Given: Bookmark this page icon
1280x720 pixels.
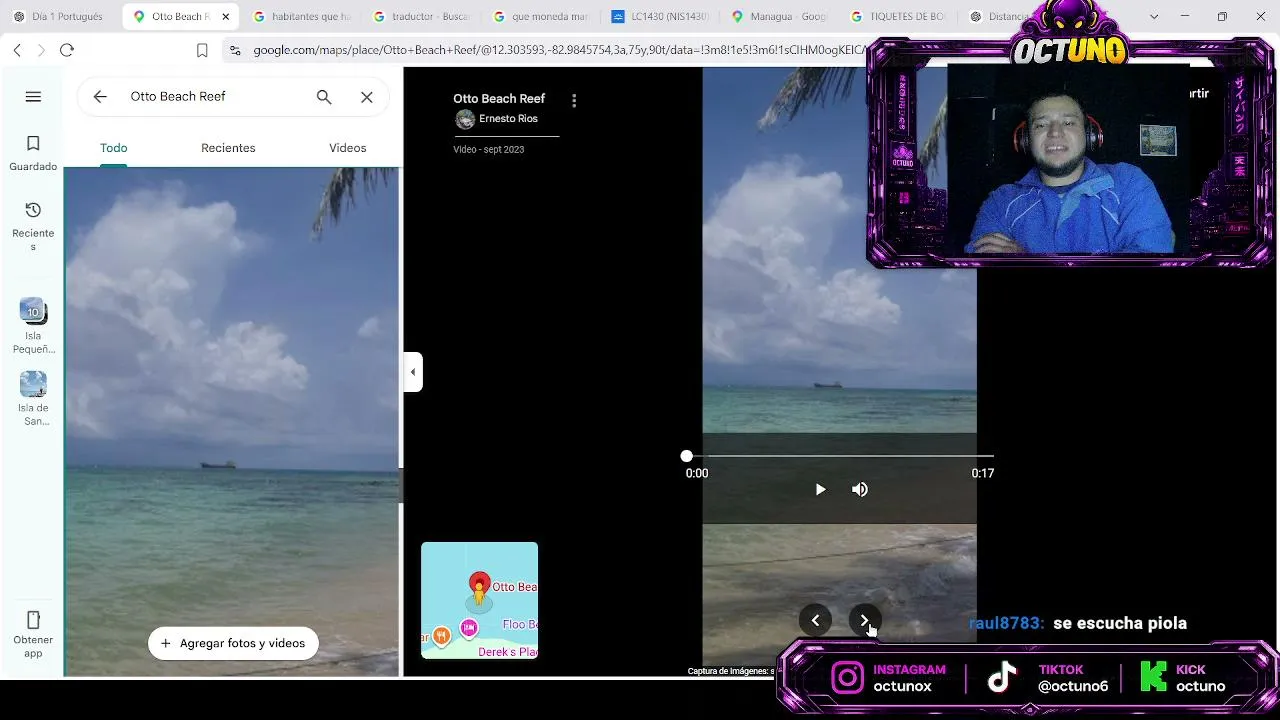Looking at the screenshot, I should pos(202,50).
